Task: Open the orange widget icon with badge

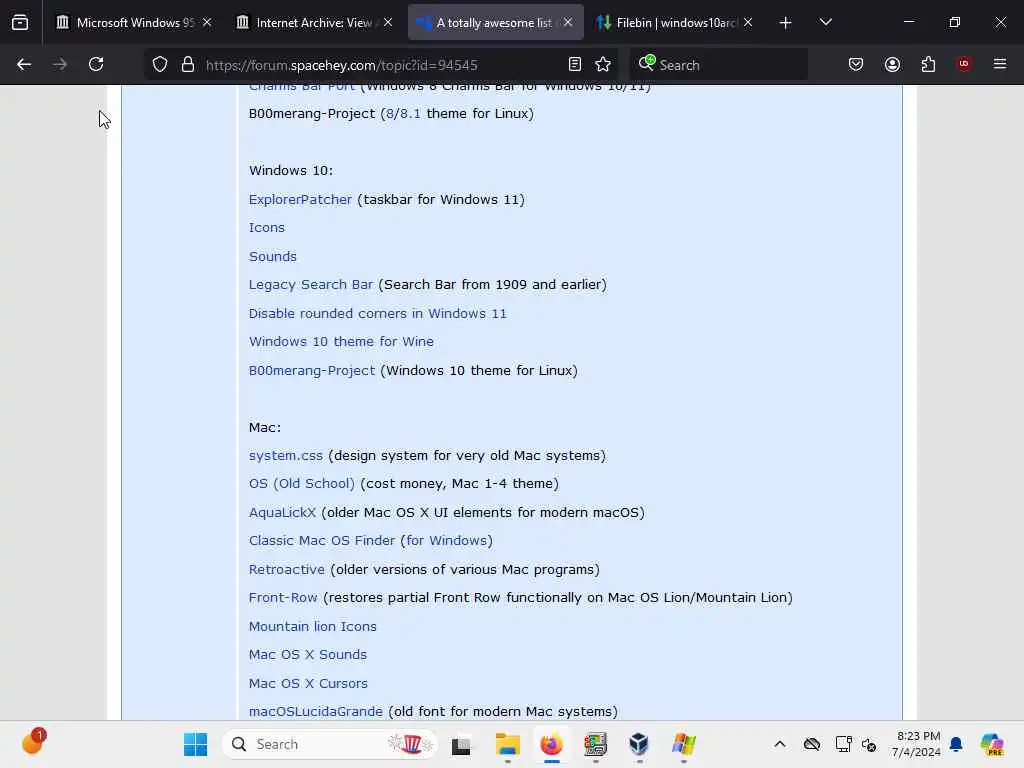Action: pos(33,742)
